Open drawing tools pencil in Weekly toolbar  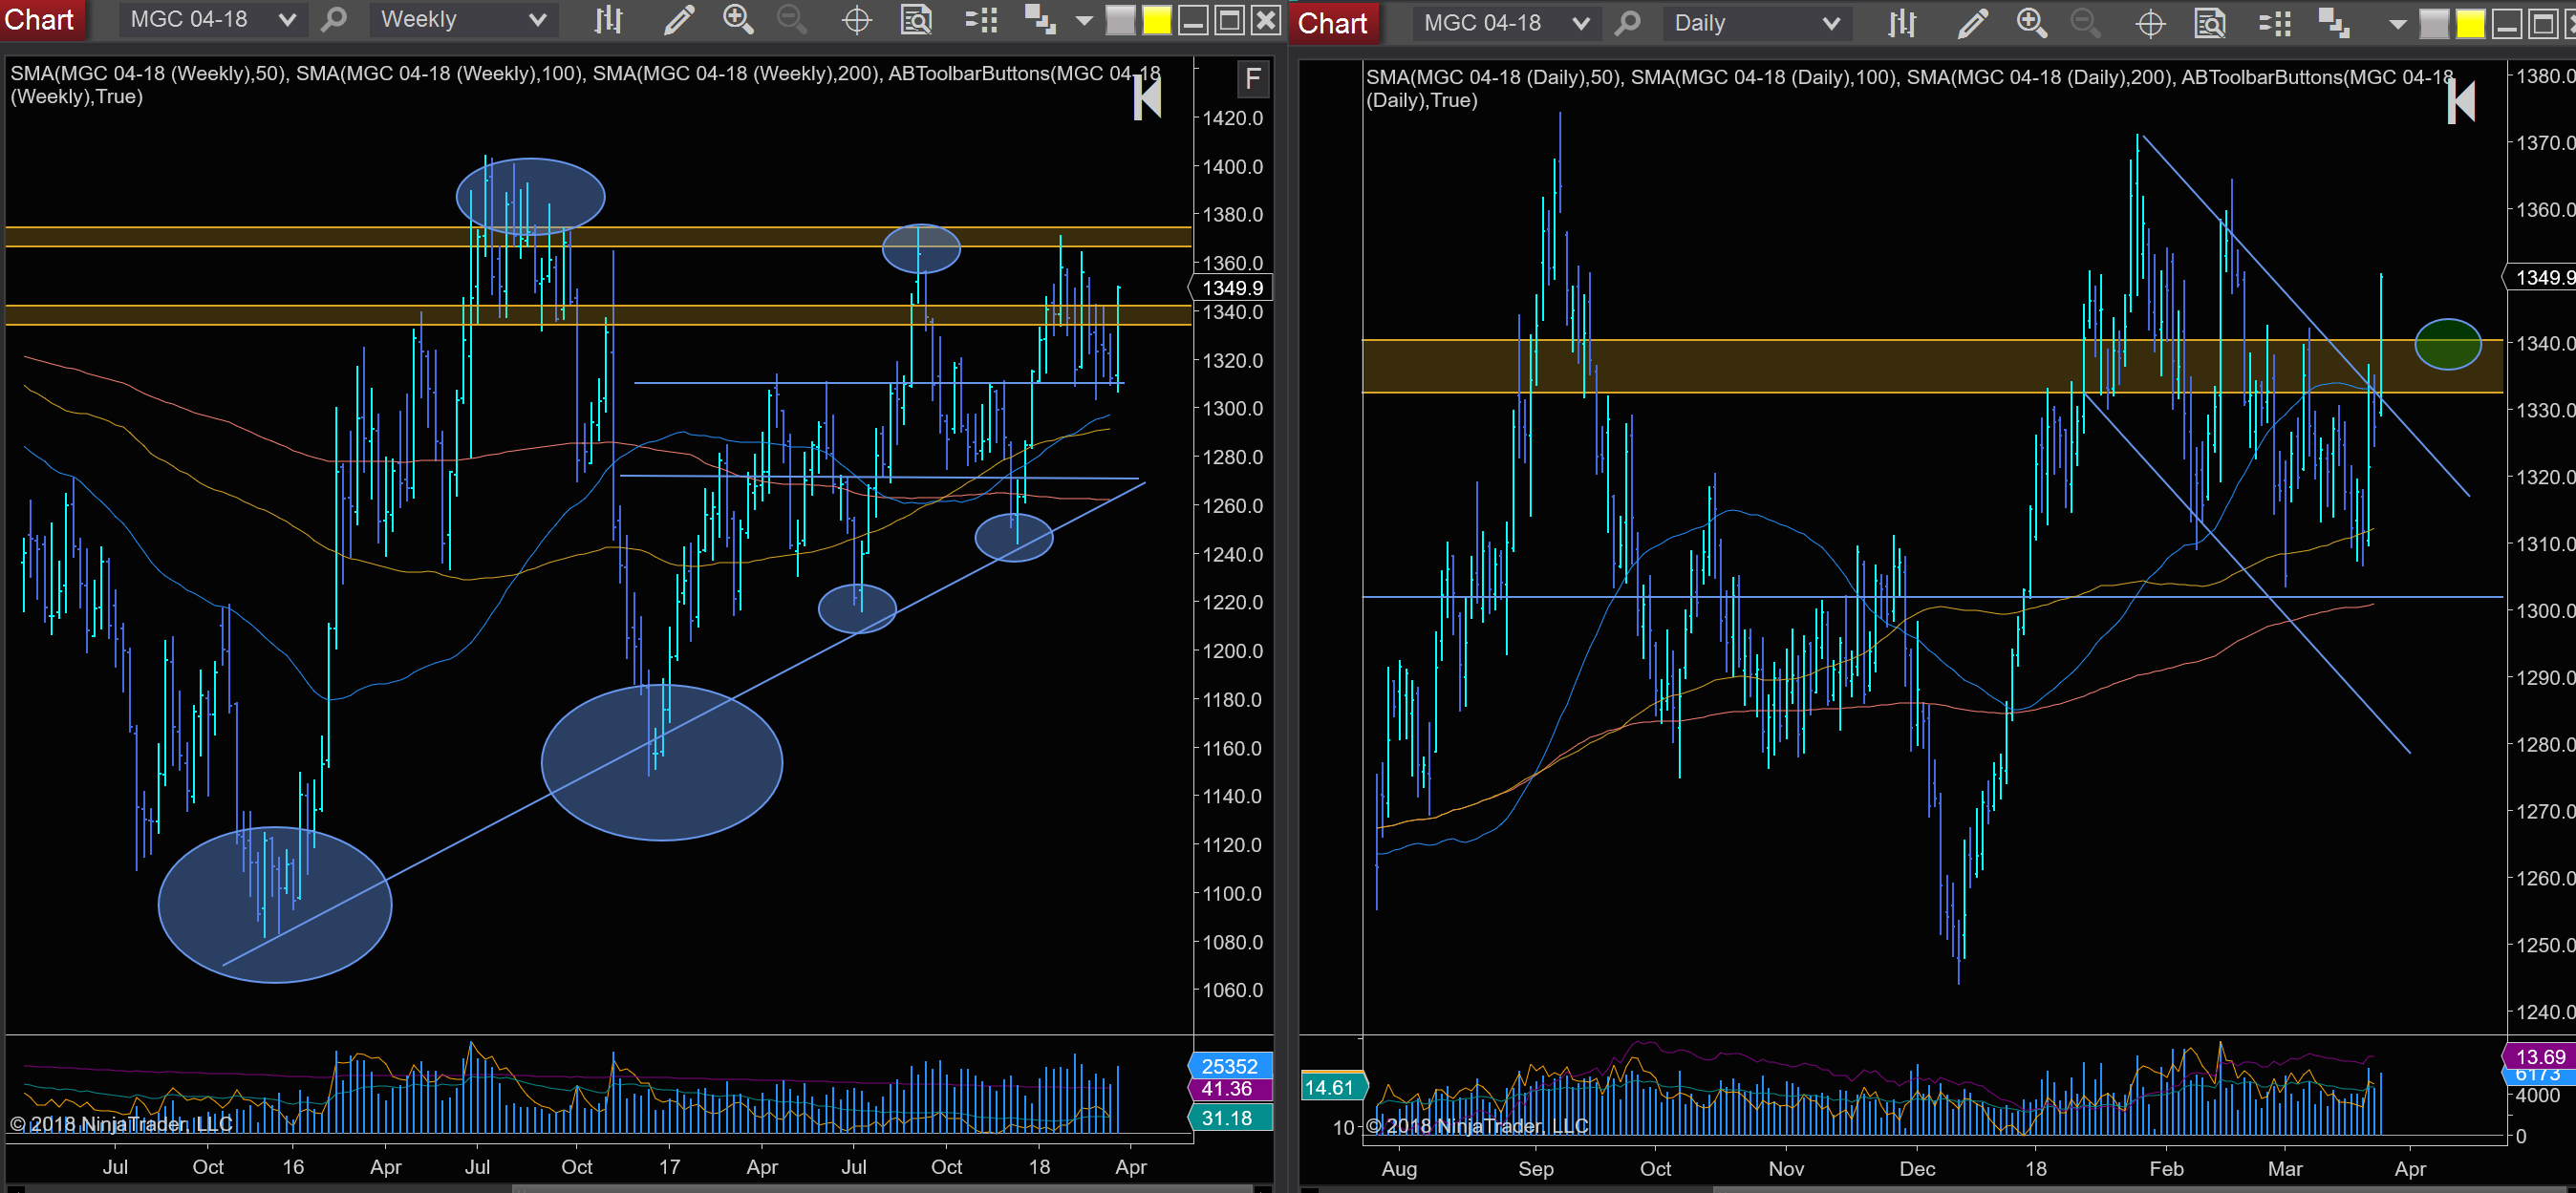coord(679,19)
